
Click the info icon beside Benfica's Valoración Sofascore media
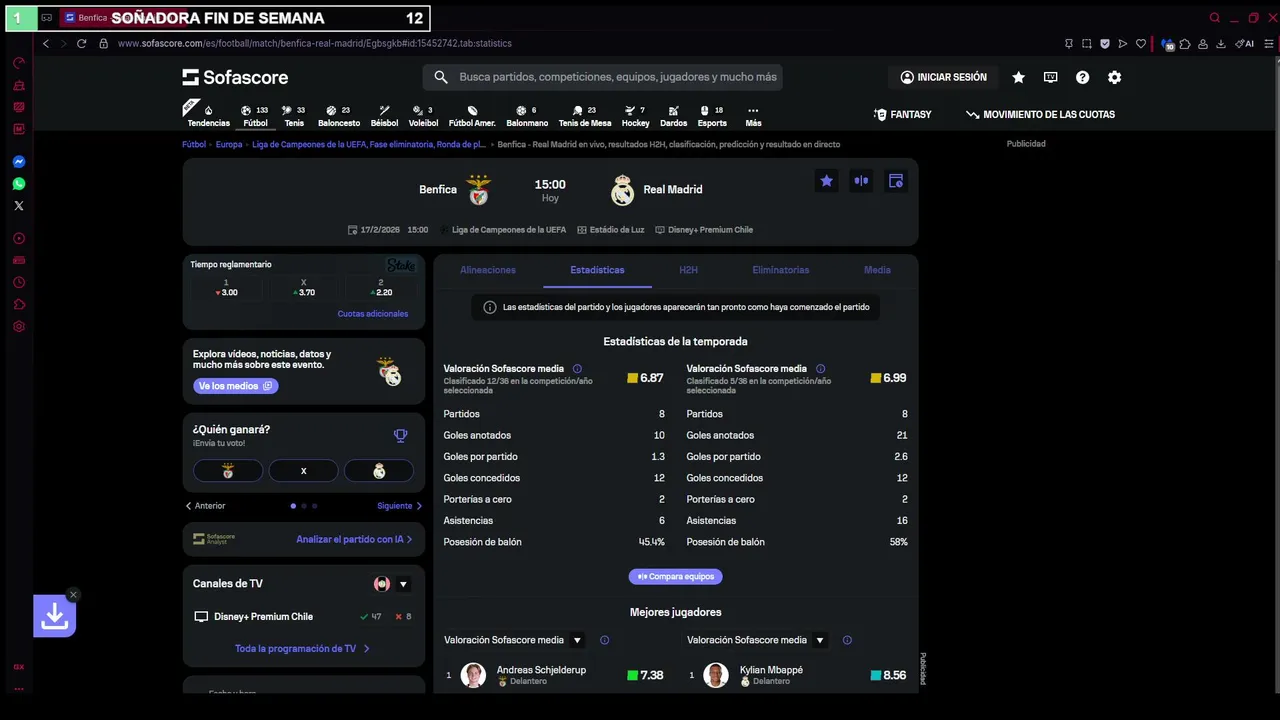[577, 369]
